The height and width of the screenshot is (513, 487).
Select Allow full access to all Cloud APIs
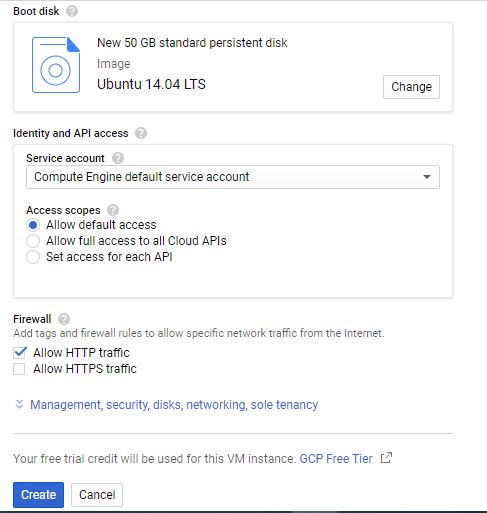click(x=33, y=241)
